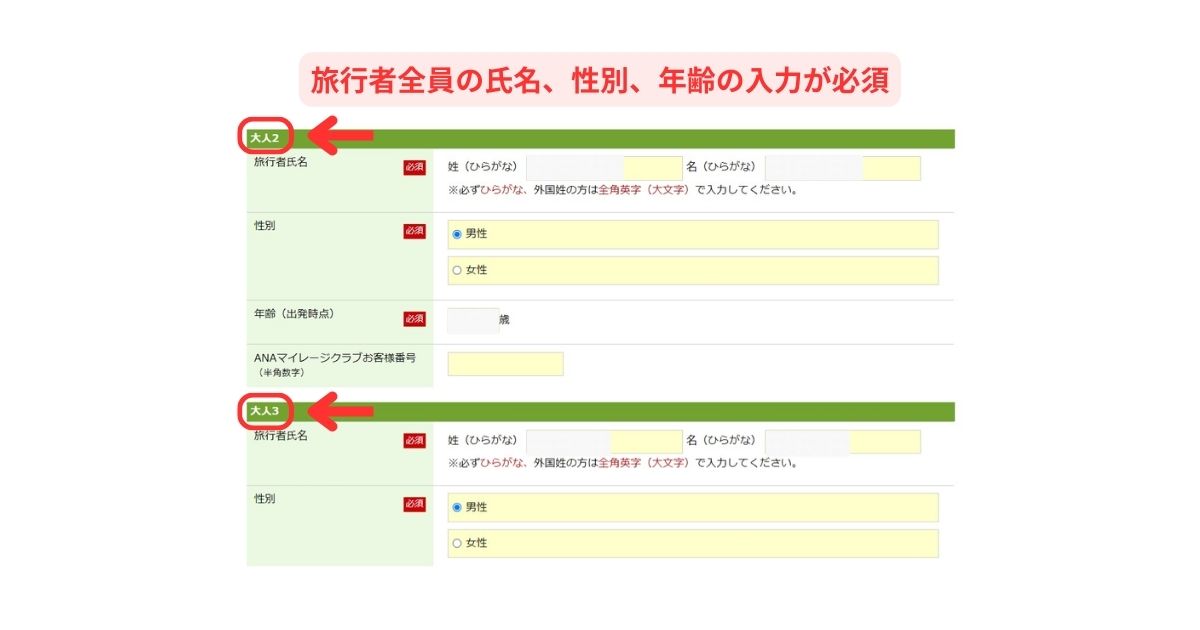Select 女性 radio for 大人3
Screen dimensions: 1200x630
click(457, 543)
